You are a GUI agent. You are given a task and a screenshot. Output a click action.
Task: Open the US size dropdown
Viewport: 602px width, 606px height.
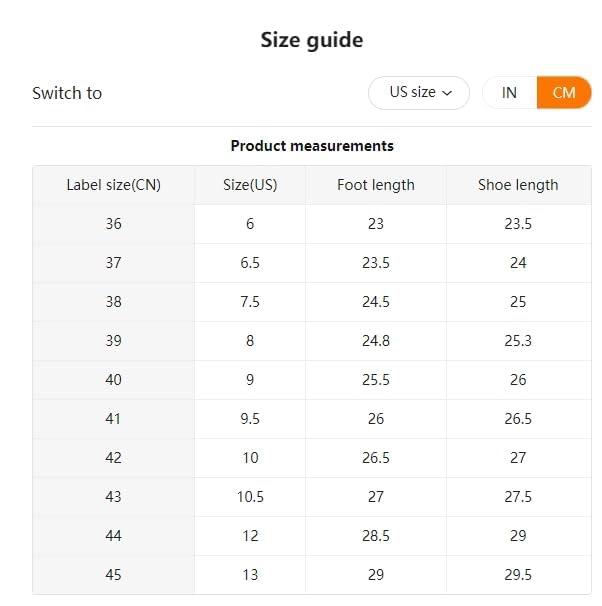[418, 93]
